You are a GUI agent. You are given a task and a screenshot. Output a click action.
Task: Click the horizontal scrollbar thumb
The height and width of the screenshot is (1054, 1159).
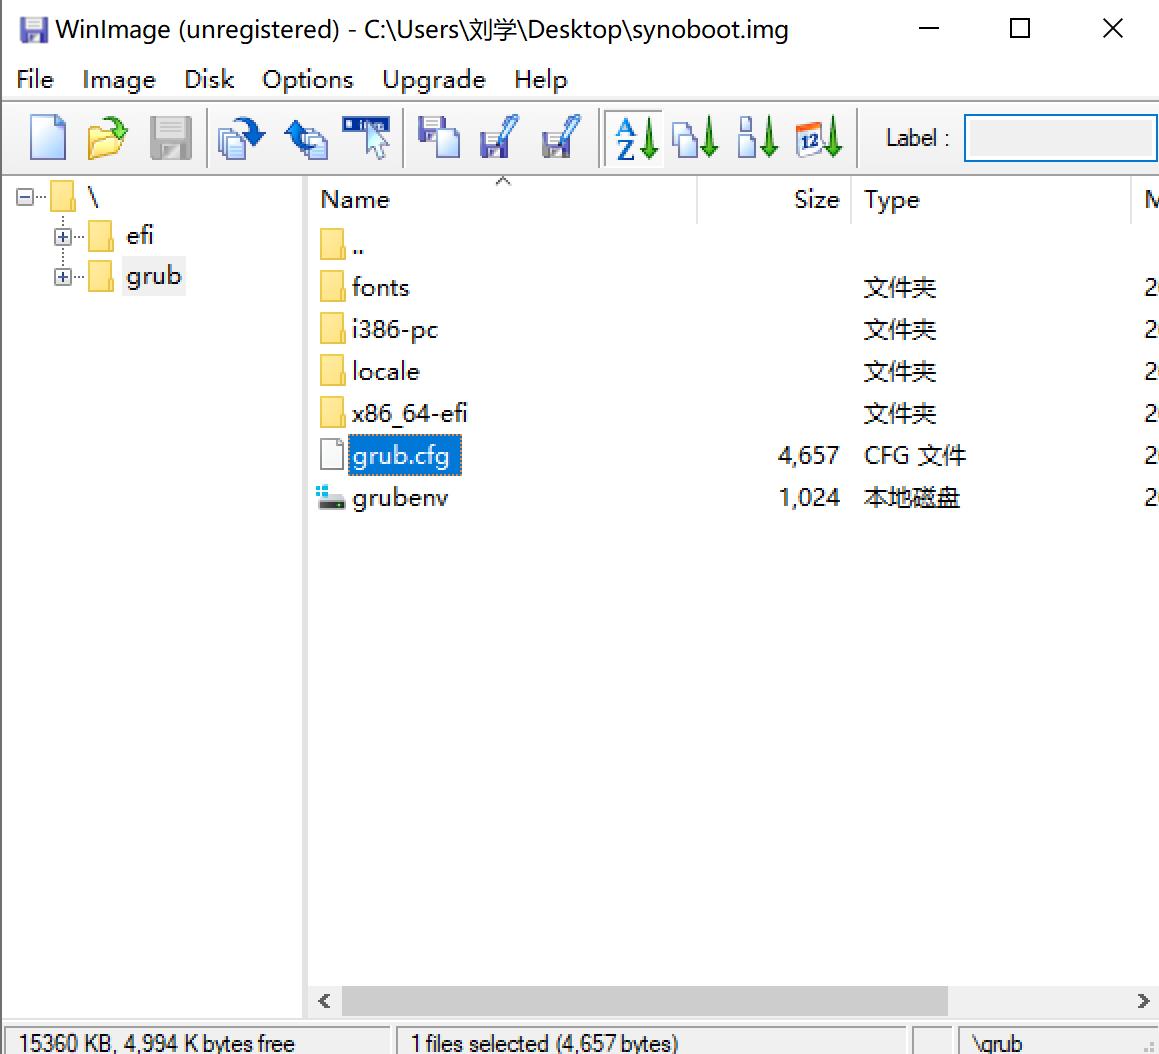[645, 1001]
